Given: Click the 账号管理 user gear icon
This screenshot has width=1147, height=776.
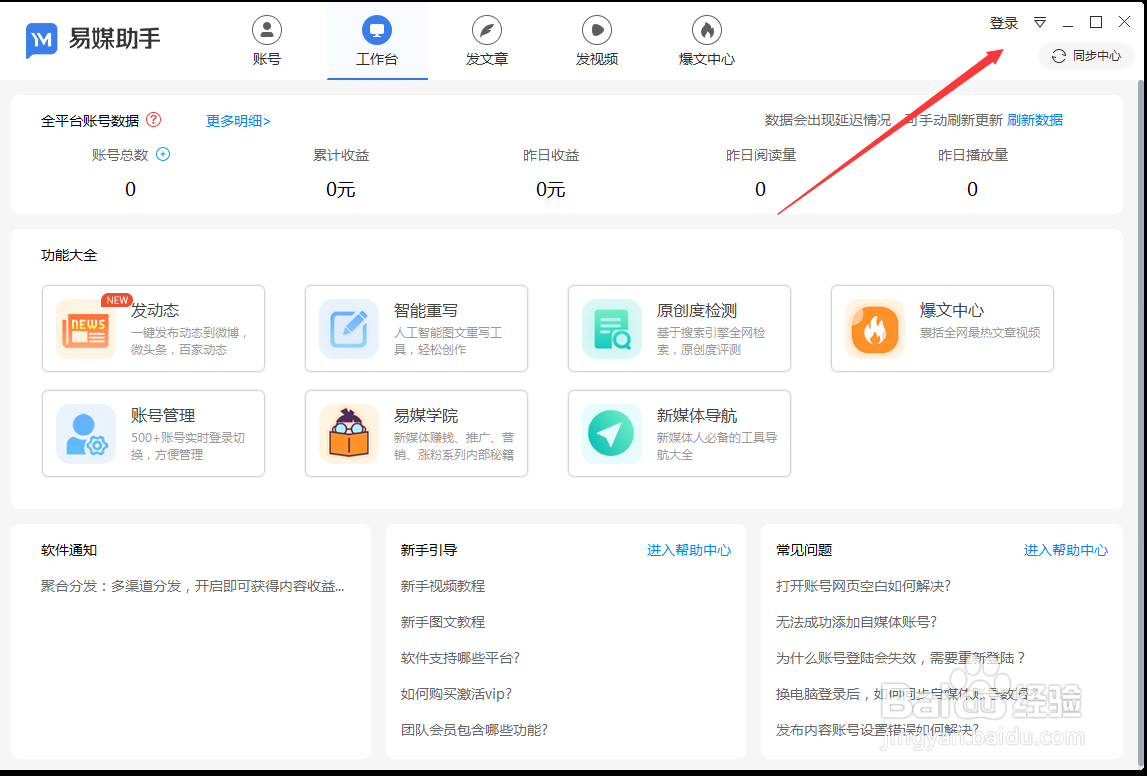Looking at the screenshot, I should point(86,434).
